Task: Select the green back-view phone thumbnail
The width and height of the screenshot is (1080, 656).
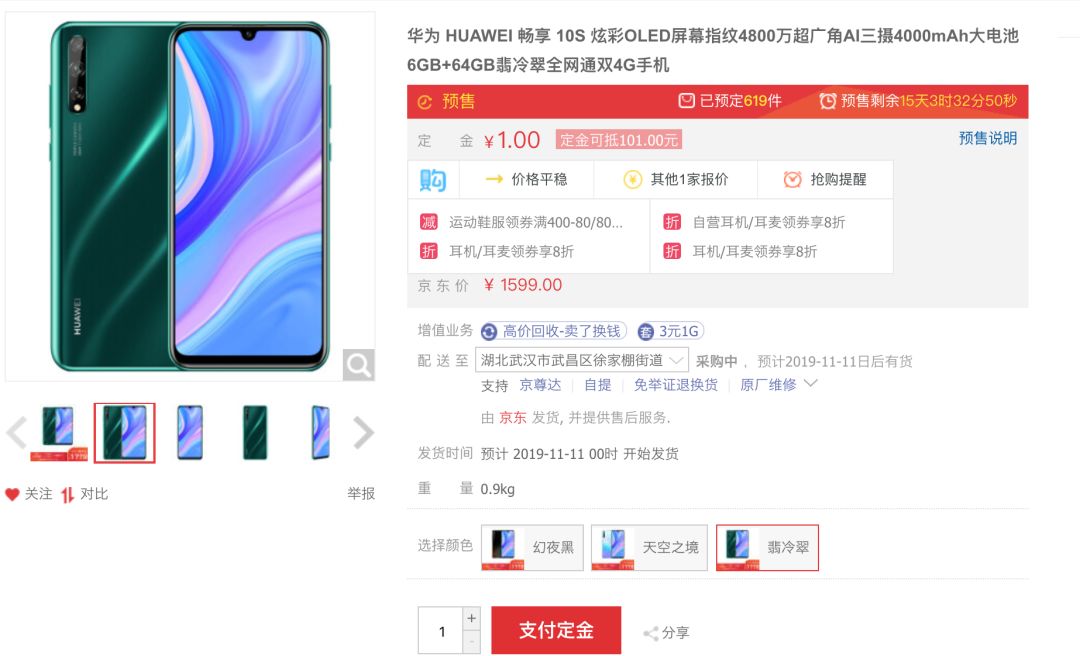Action: coord(256,433)
